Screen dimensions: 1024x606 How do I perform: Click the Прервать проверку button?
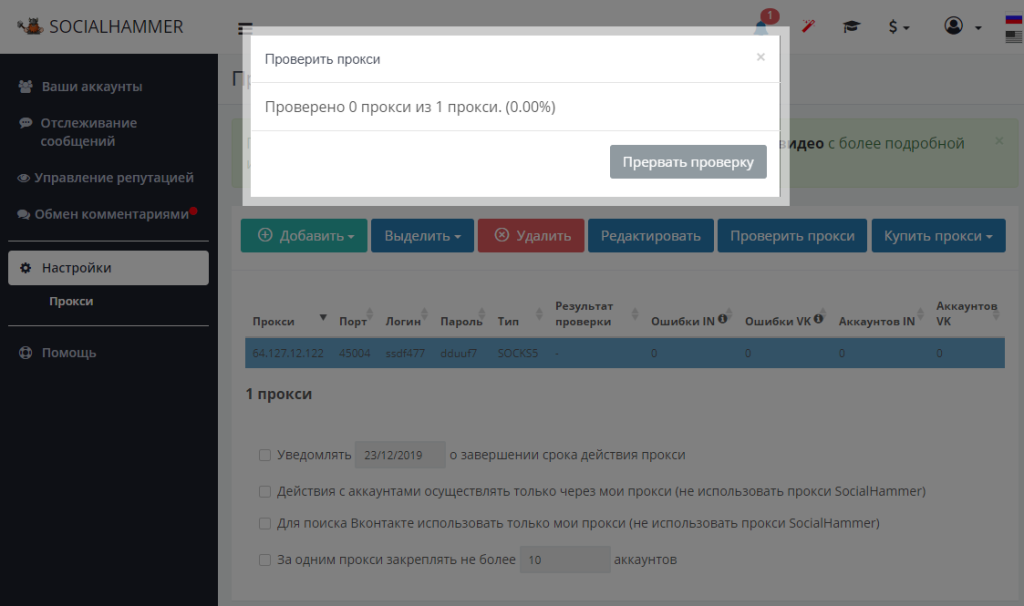point(688,162)
